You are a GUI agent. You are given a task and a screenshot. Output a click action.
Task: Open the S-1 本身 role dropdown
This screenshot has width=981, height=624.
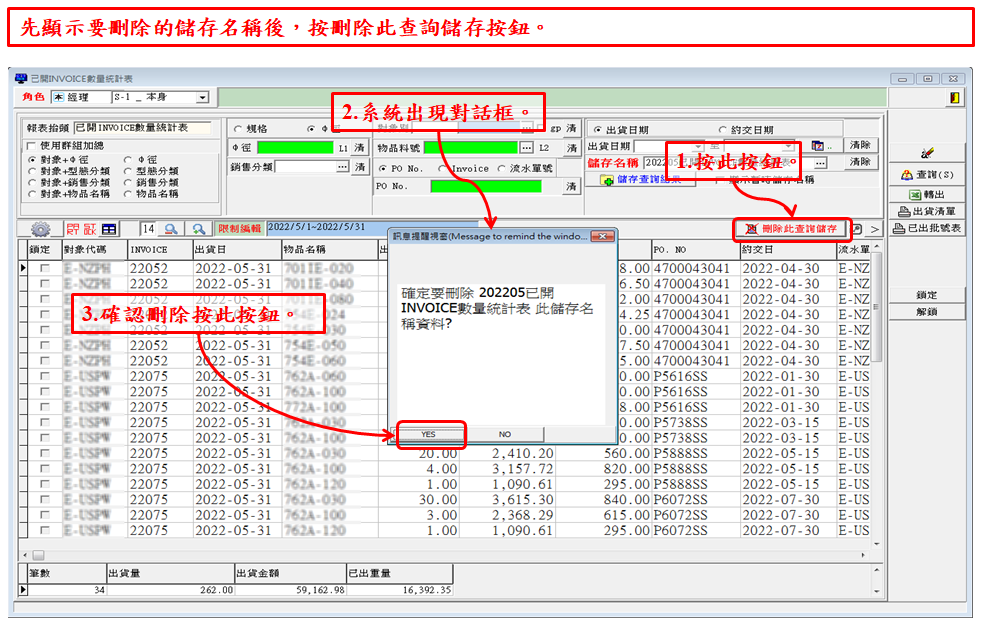[x=202, y=97]
